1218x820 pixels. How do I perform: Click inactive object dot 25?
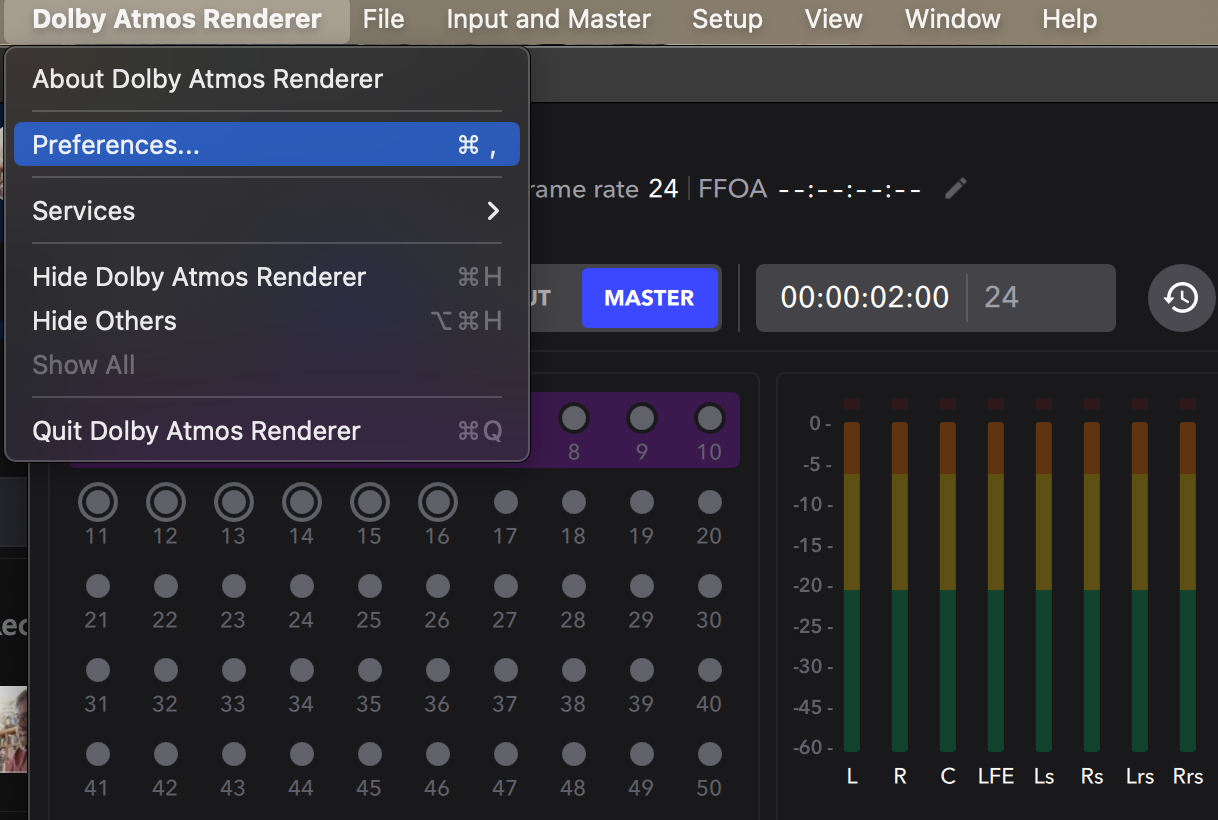click(x=369, y=586)
